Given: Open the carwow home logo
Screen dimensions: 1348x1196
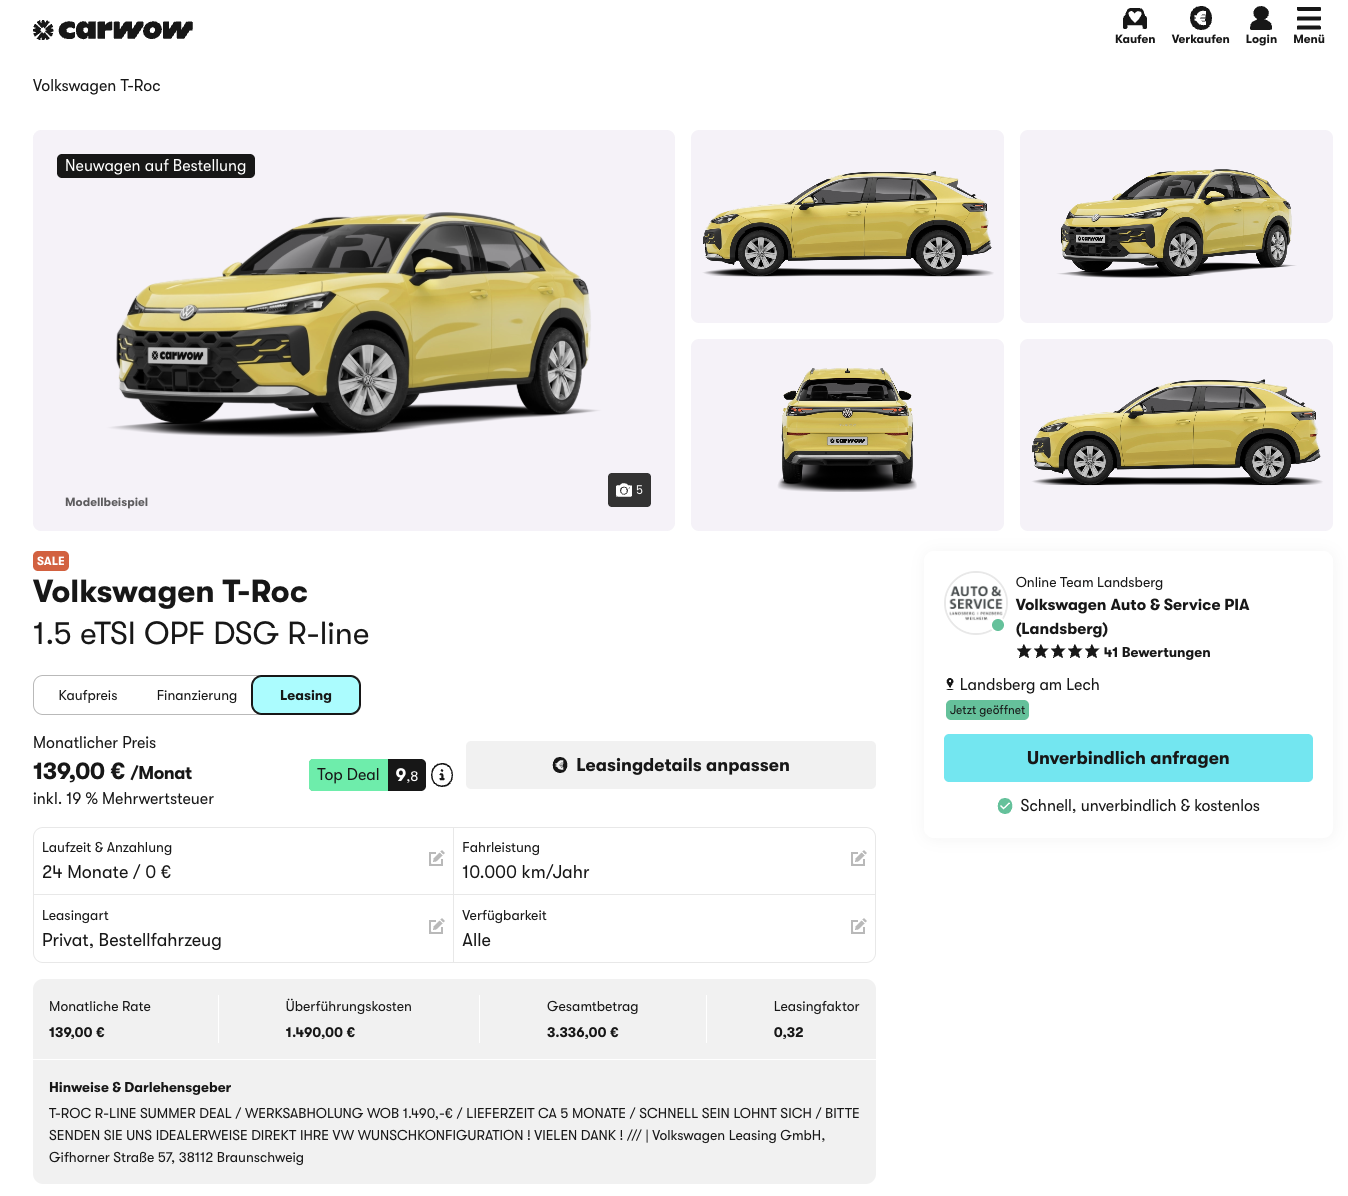Looking at the screenshot, I should pyautogui.click(x=113, y=30).
